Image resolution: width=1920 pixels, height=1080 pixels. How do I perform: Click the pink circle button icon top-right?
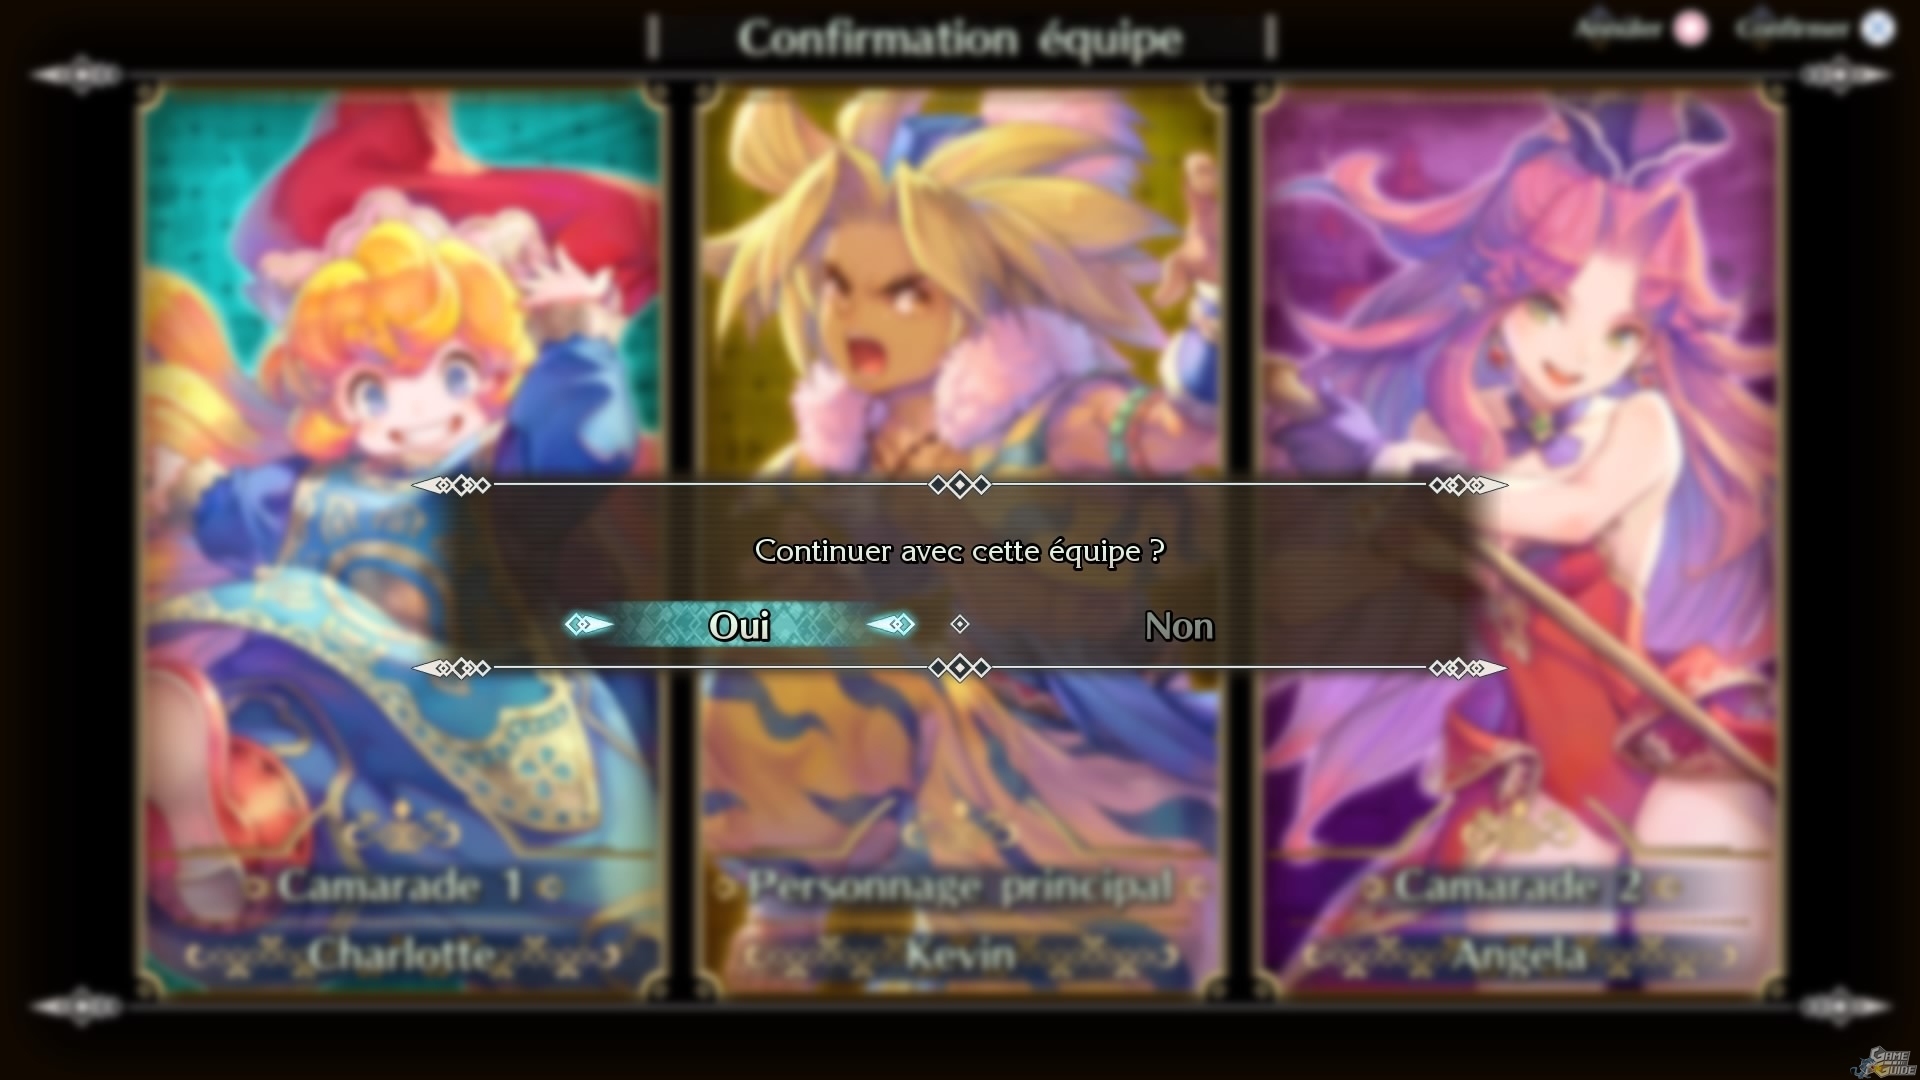[1691, 29]
